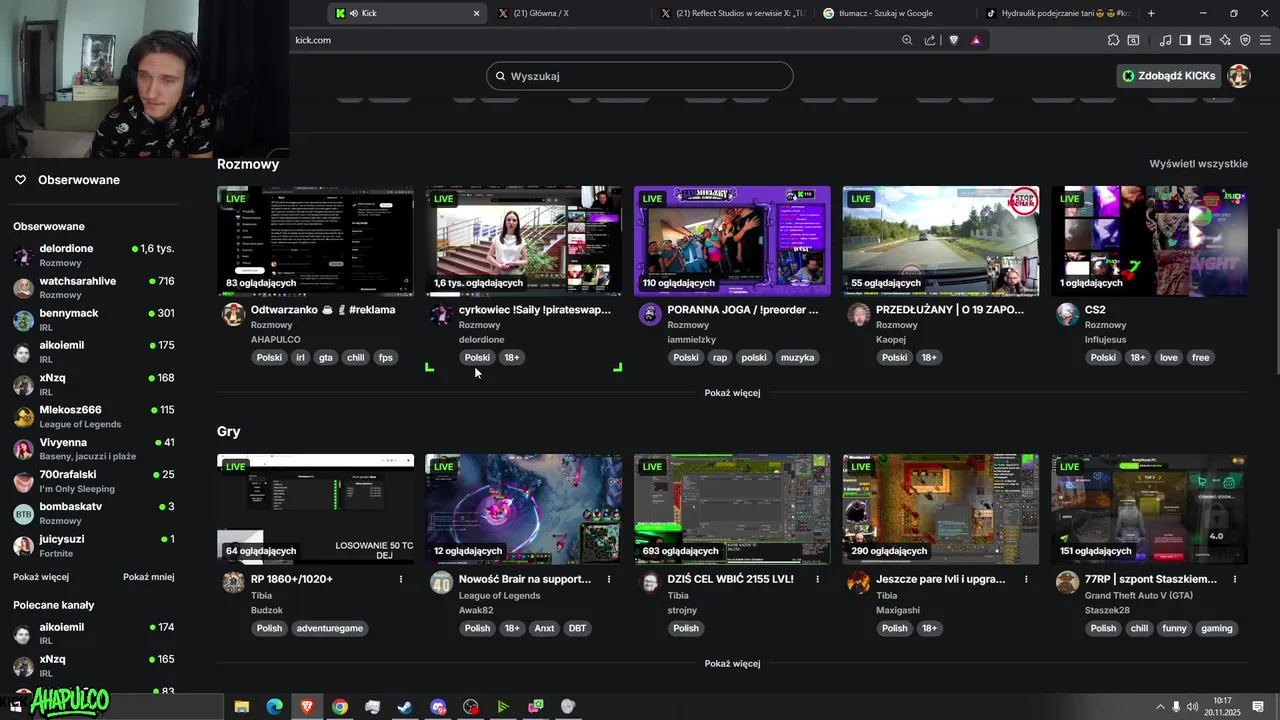
Task: Click the funny tag on Staszek28 card
Action: click(x=1174, y=628)
